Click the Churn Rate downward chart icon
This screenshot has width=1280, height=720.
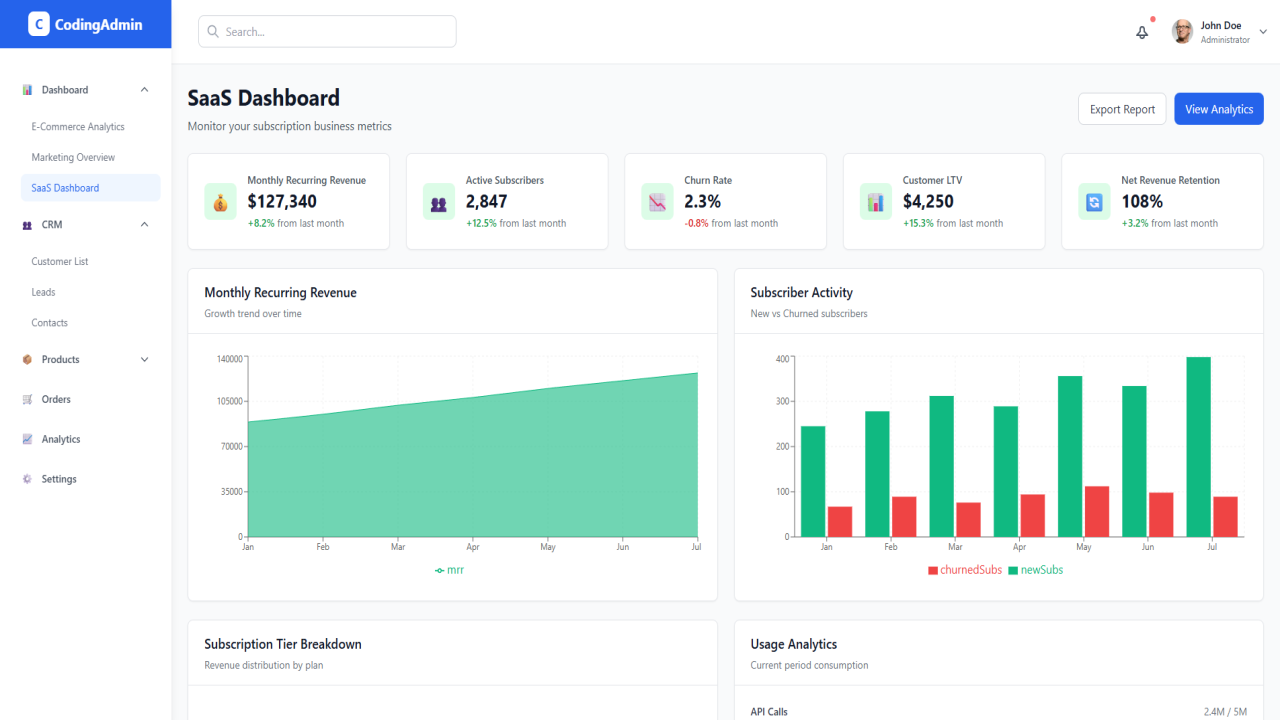click(657, 201)
